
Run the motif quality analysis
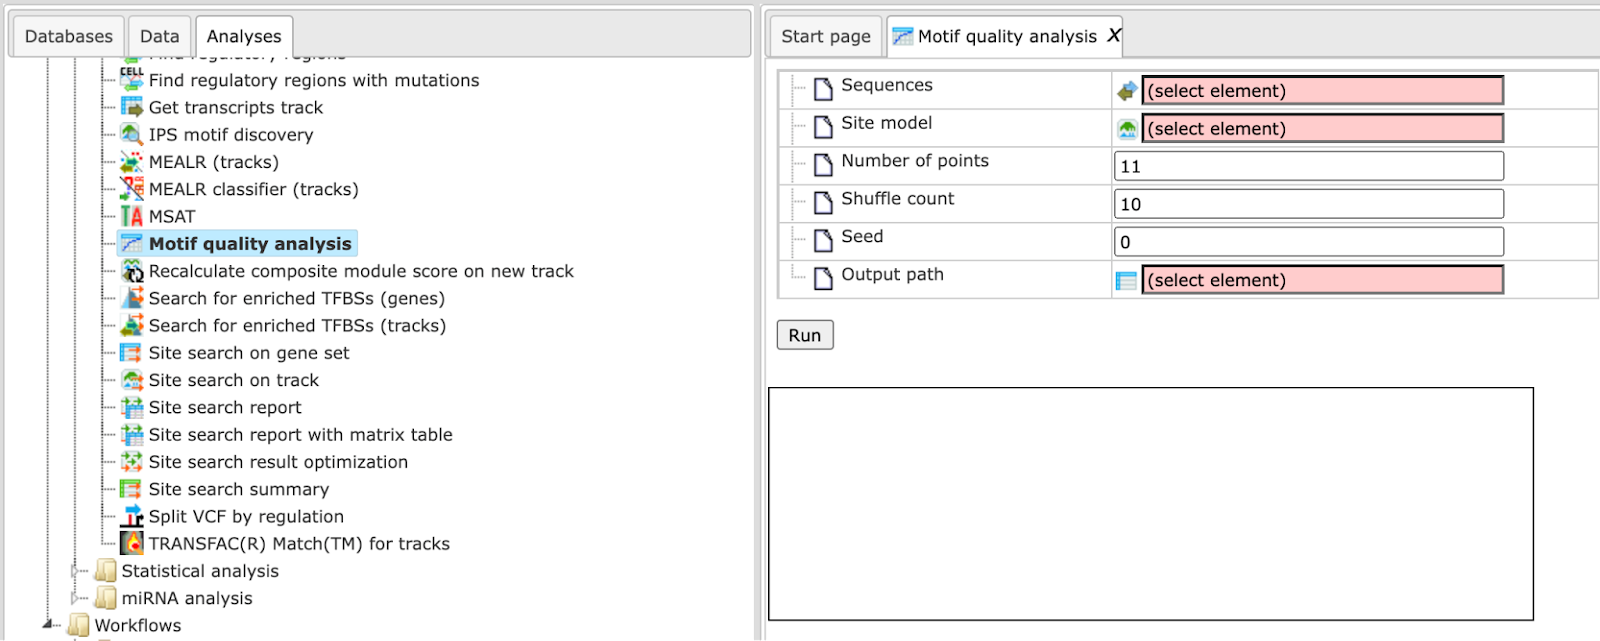pos(805,335)
